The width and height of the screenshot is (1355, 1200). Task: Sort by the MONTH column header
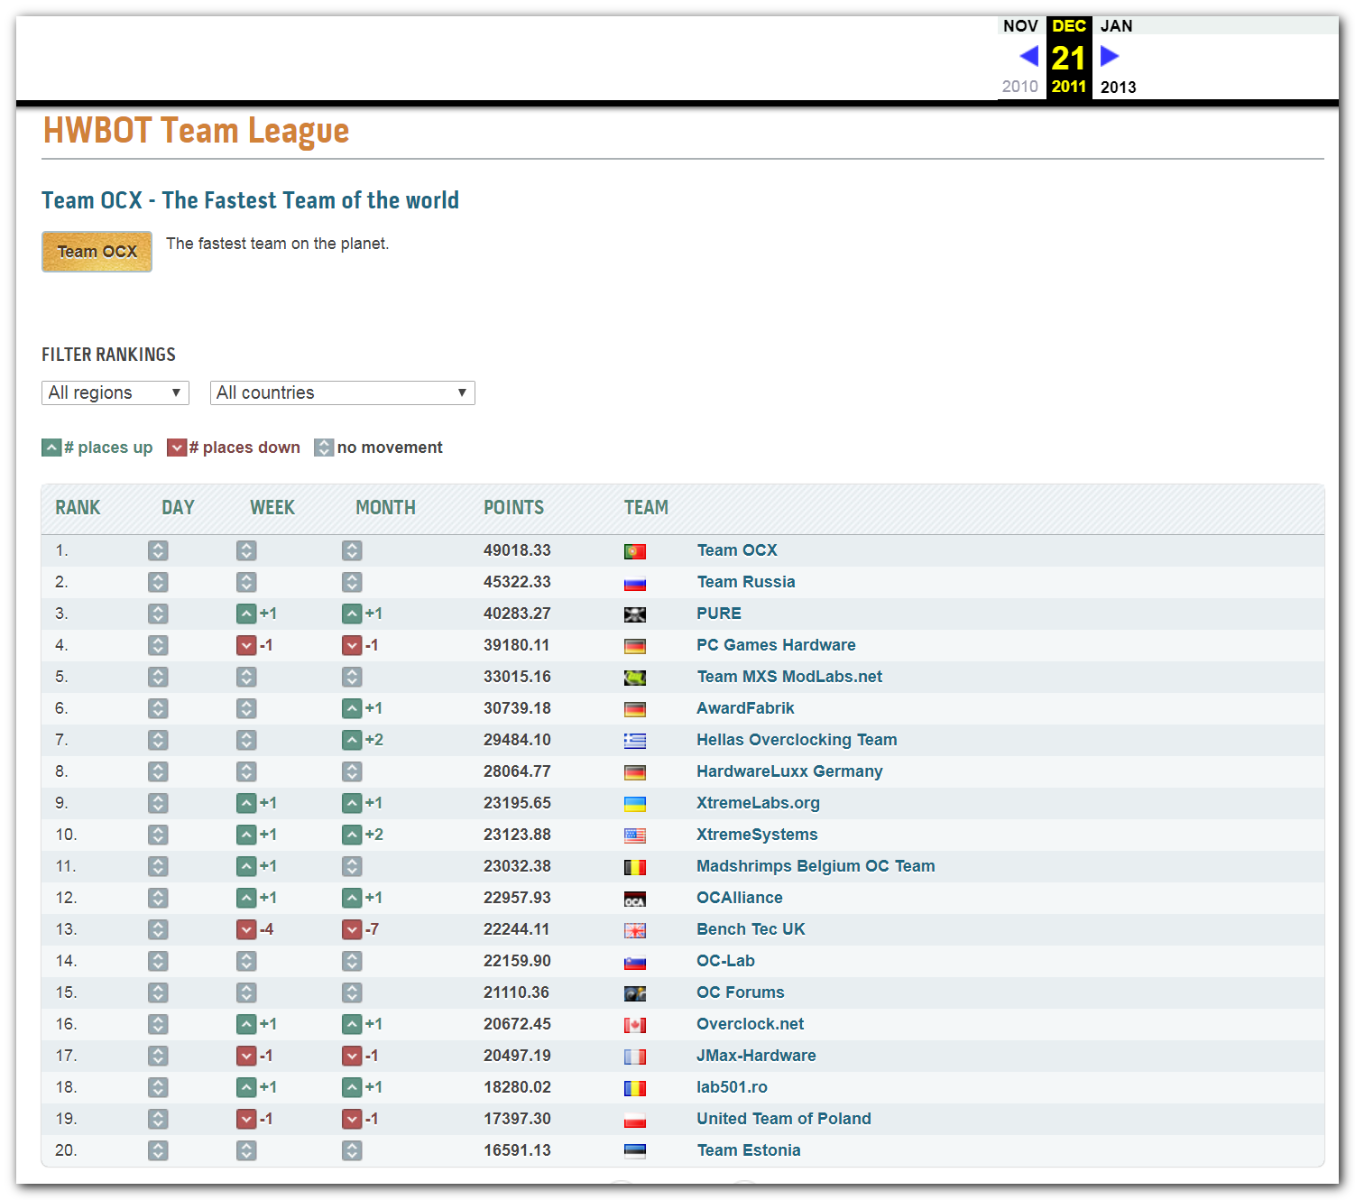(x=385, y=508)
